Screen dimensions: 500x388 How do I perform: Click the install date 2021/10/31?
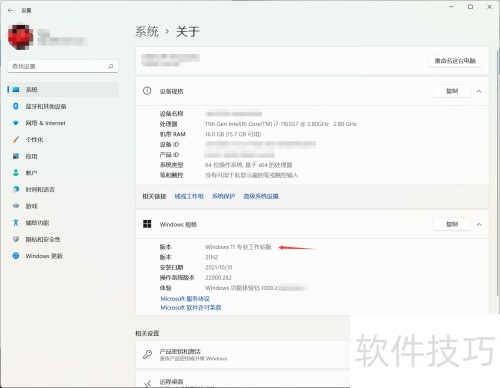click(219, 267)
